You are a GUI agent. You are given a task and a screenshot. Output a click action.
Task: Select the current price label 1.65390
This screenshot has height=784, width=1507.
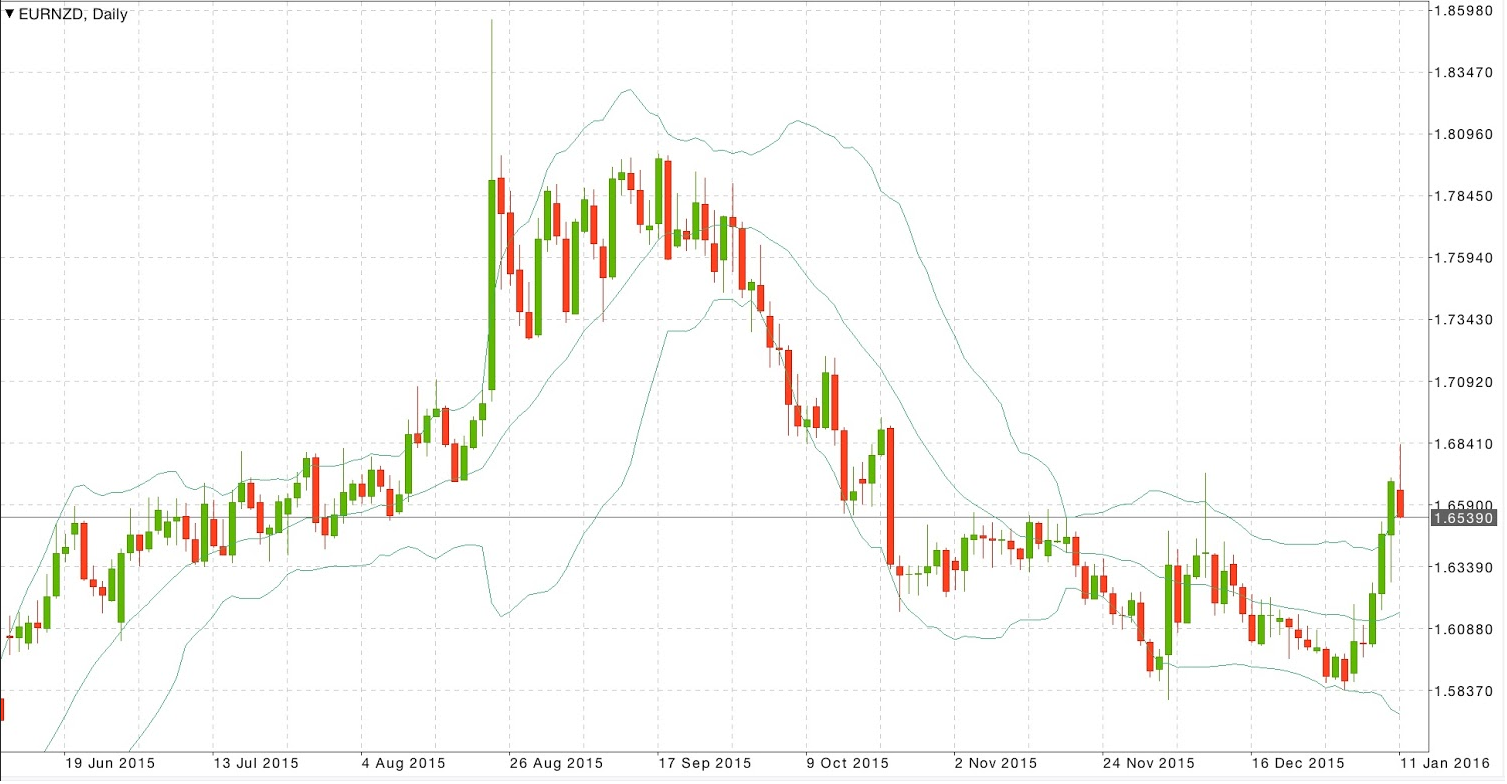click(1465, 518)
